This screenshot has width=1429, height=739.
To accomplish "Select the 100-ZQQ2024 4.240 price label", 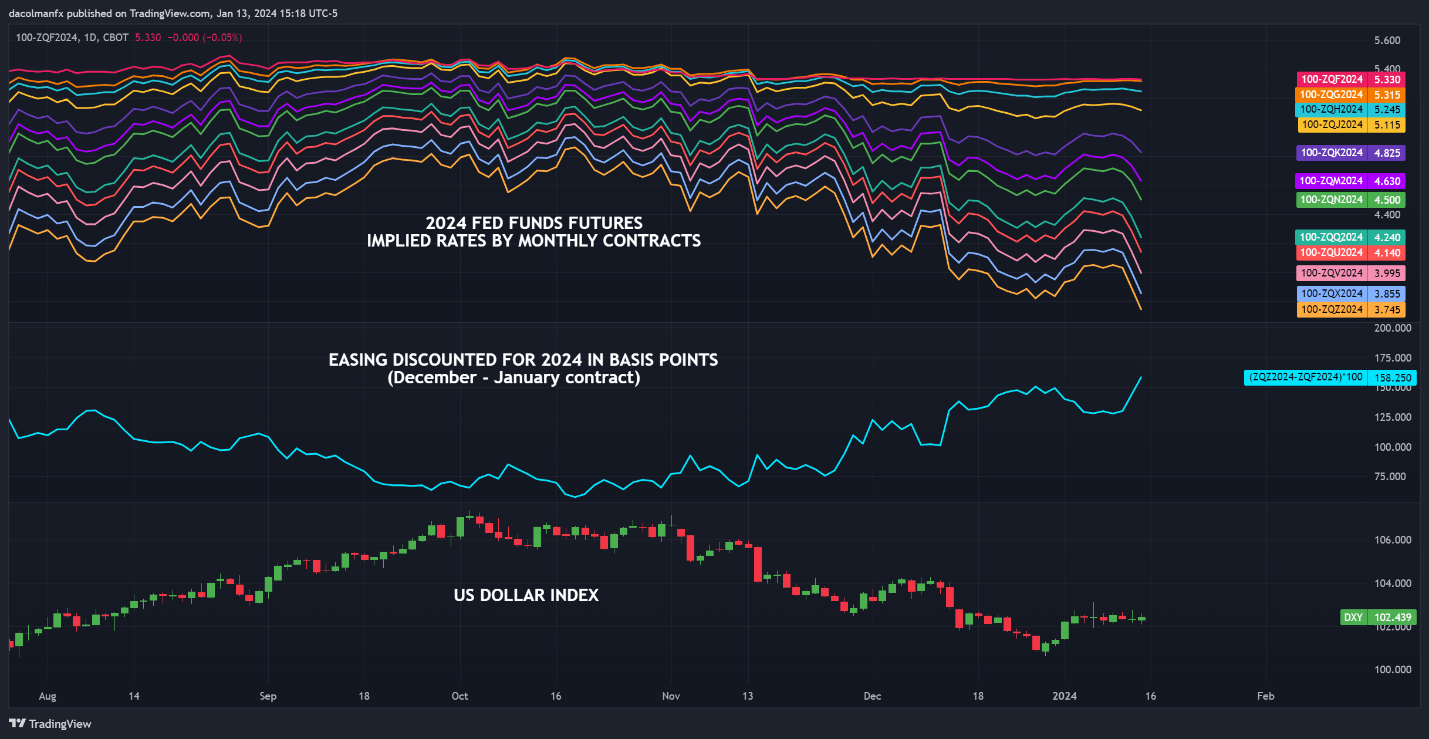I will [x=1351, y=237].
